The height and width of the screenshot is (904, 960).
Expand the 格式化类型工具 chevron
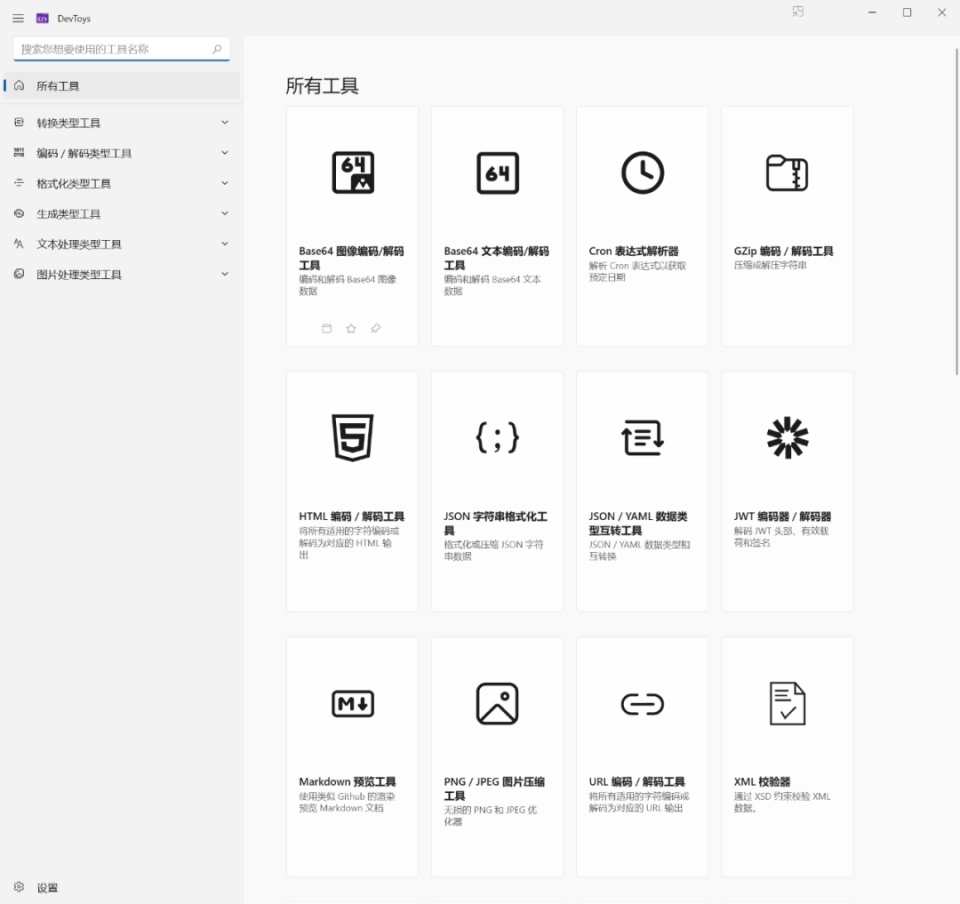click(225, 183)
